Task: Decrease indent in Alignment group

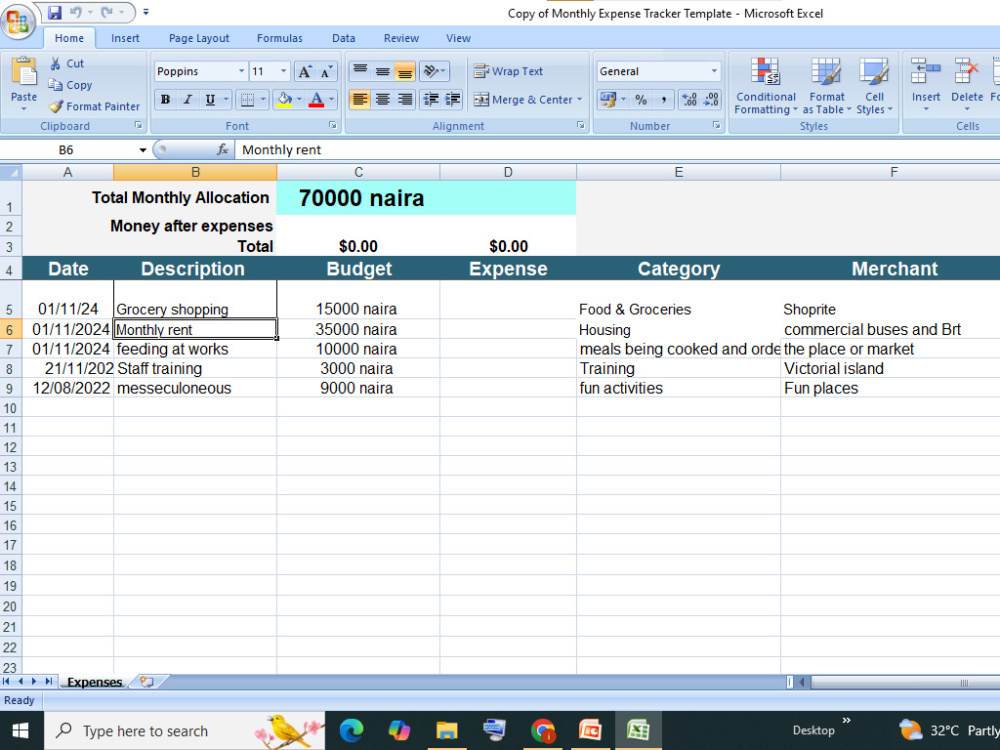Action: [430, 99]
